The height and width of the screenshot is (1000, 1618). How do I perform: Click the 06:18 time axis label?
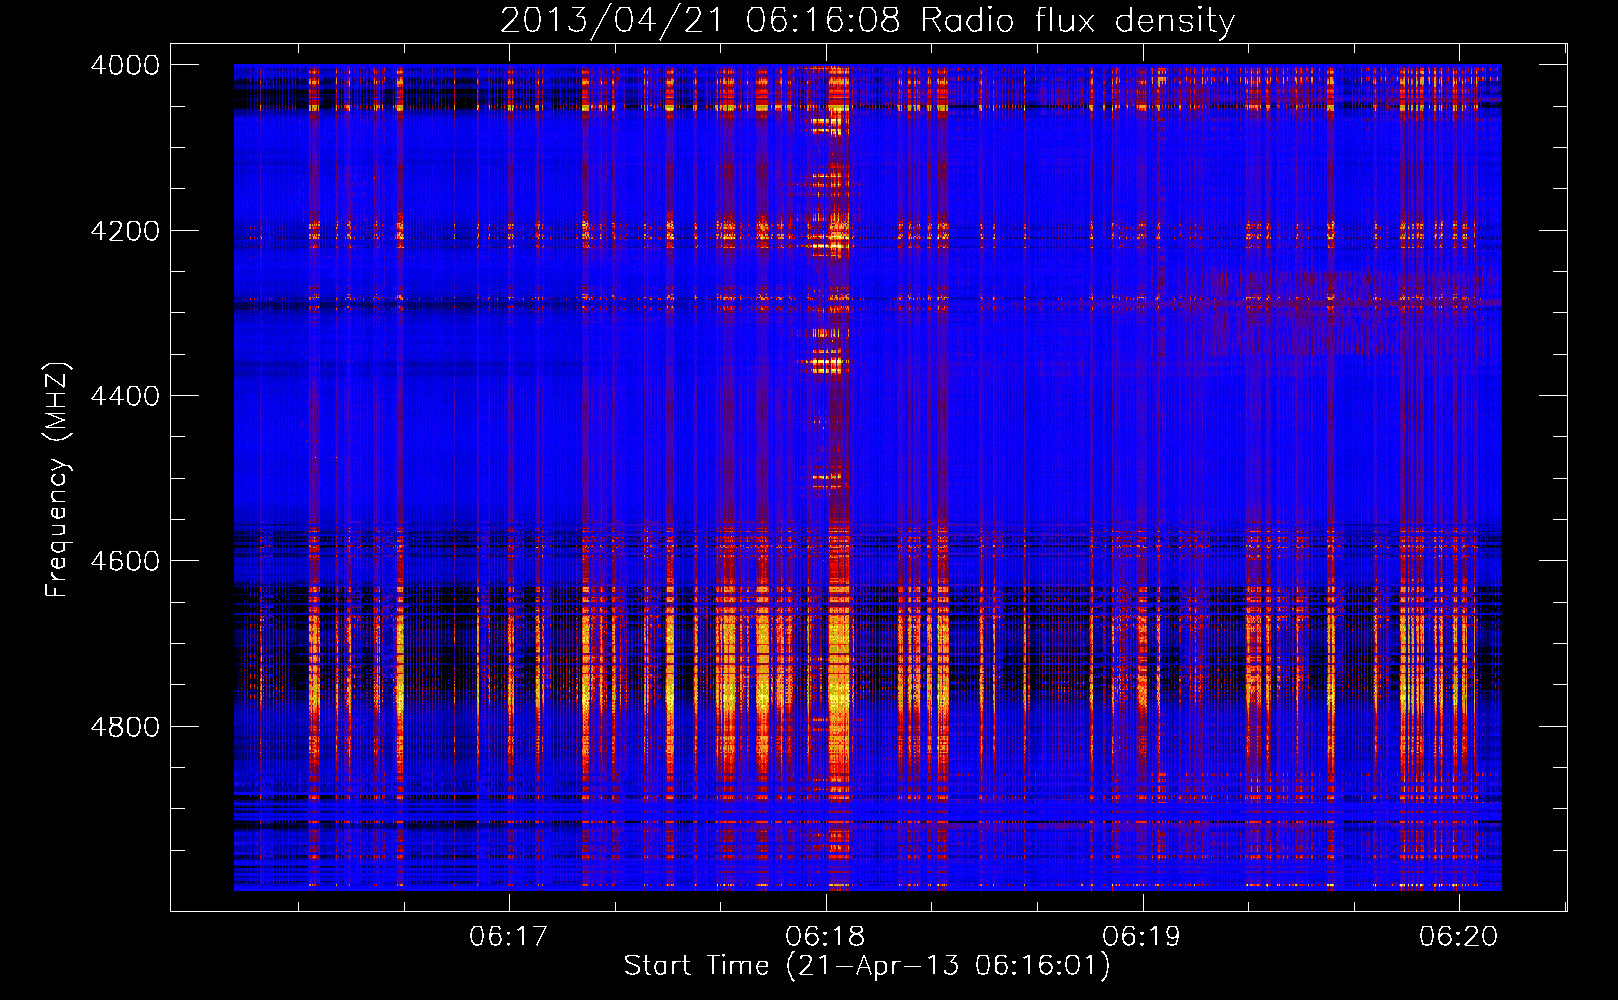[x=825, y=936]
